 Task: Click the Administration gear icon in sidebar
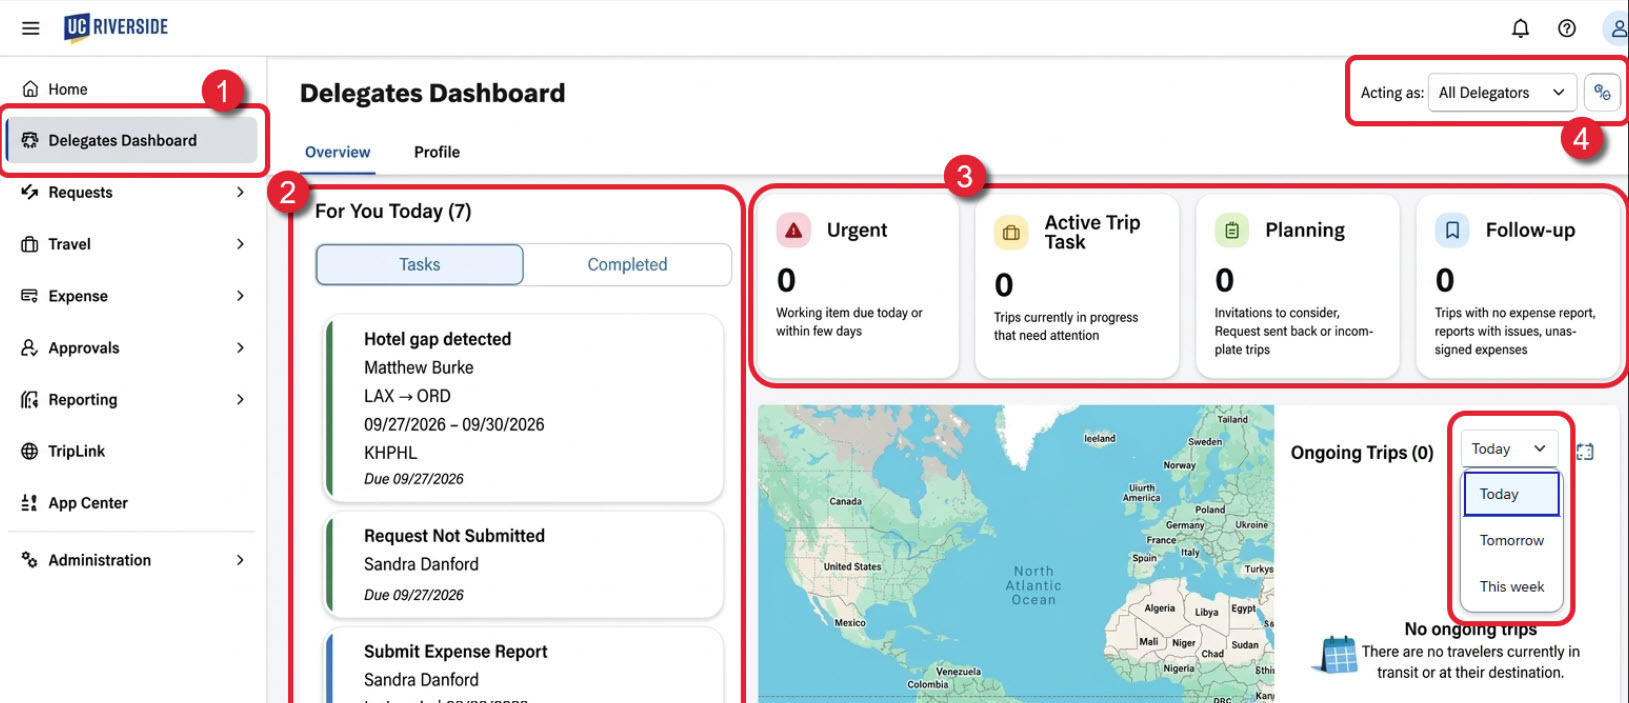30,560
